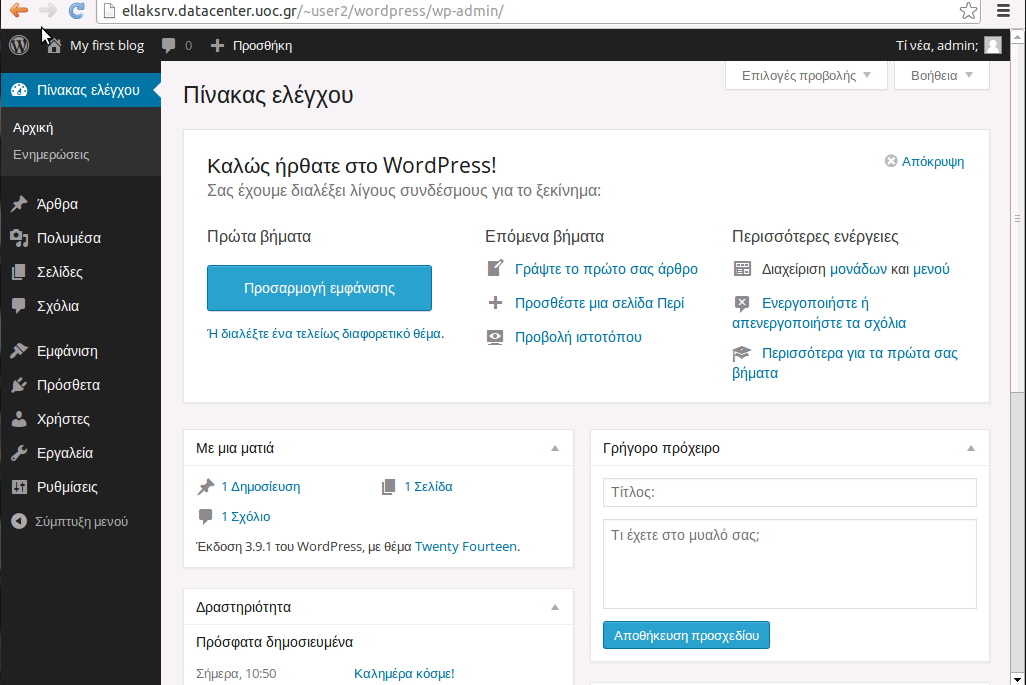
Task: Click the scroll-down arrow of the page scrollbar
Action: coord(1017,678)
